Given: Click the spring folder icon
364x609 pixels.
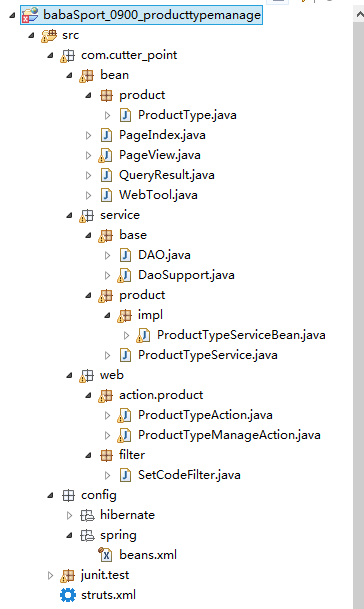Looking at the screenshot, I should (x=87, y=535).
